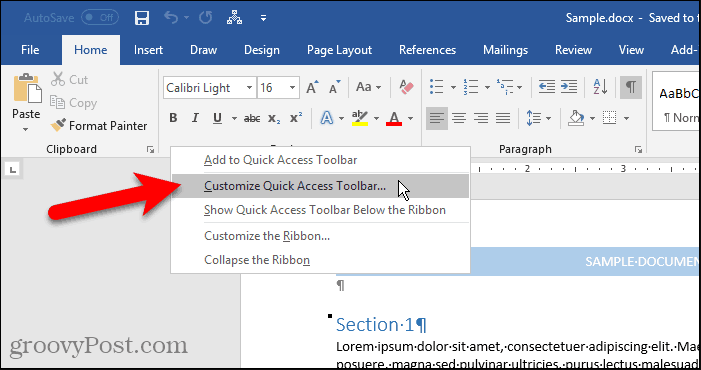Image resolution: width=701 pixels, height=370 pixels.
Task: Open the Paragraph dialog launcher
Action: [x=638, y=150]
